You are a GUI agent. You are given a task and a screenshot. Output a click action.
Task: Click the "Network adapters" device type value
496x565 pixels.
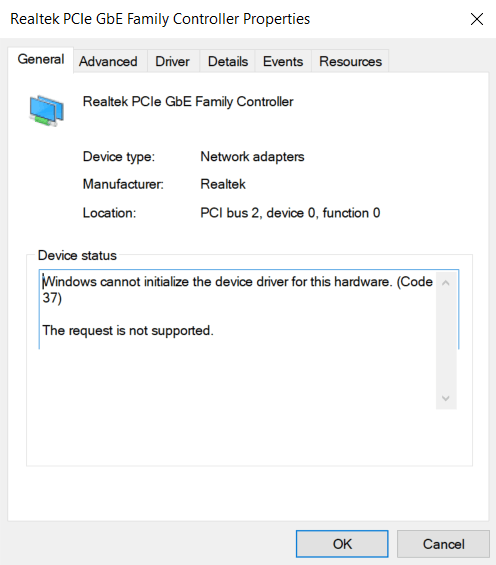point(252,157)
